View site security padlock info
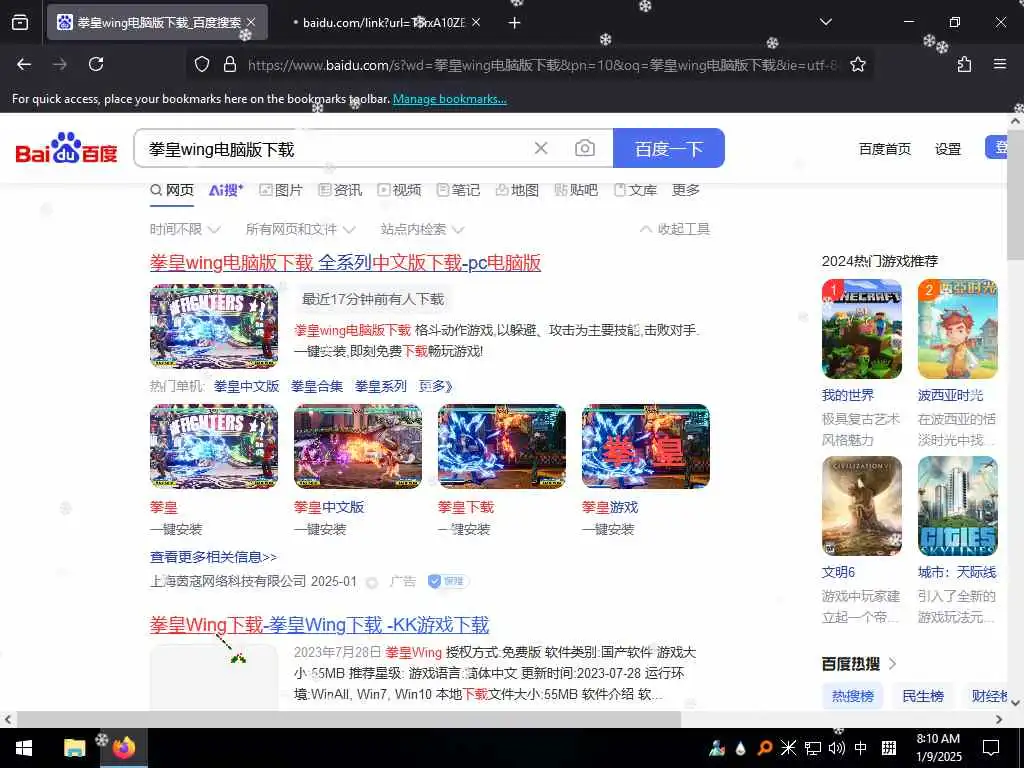1024x768 pixels. [x=230, y=64]
